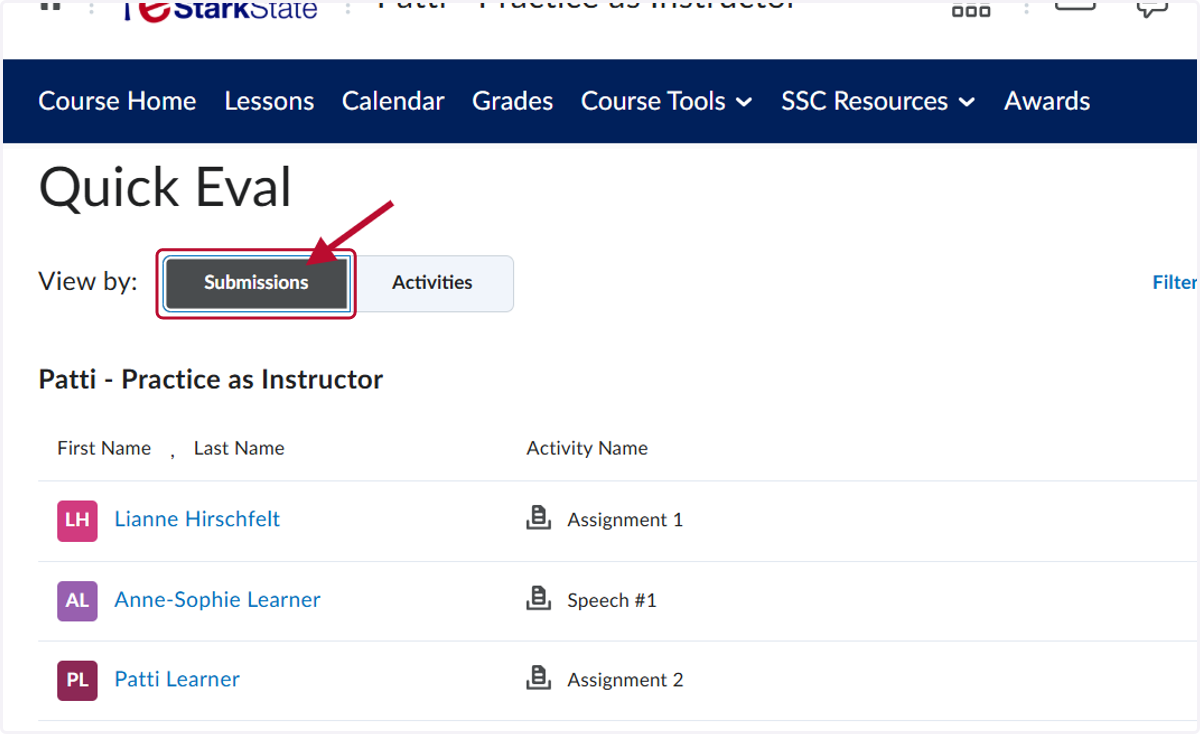This screenshot has width=1200, height=734.
Task: Click the assignment icon beside Assignment 1
Action: pyautogui.click(x=539, y=518)
